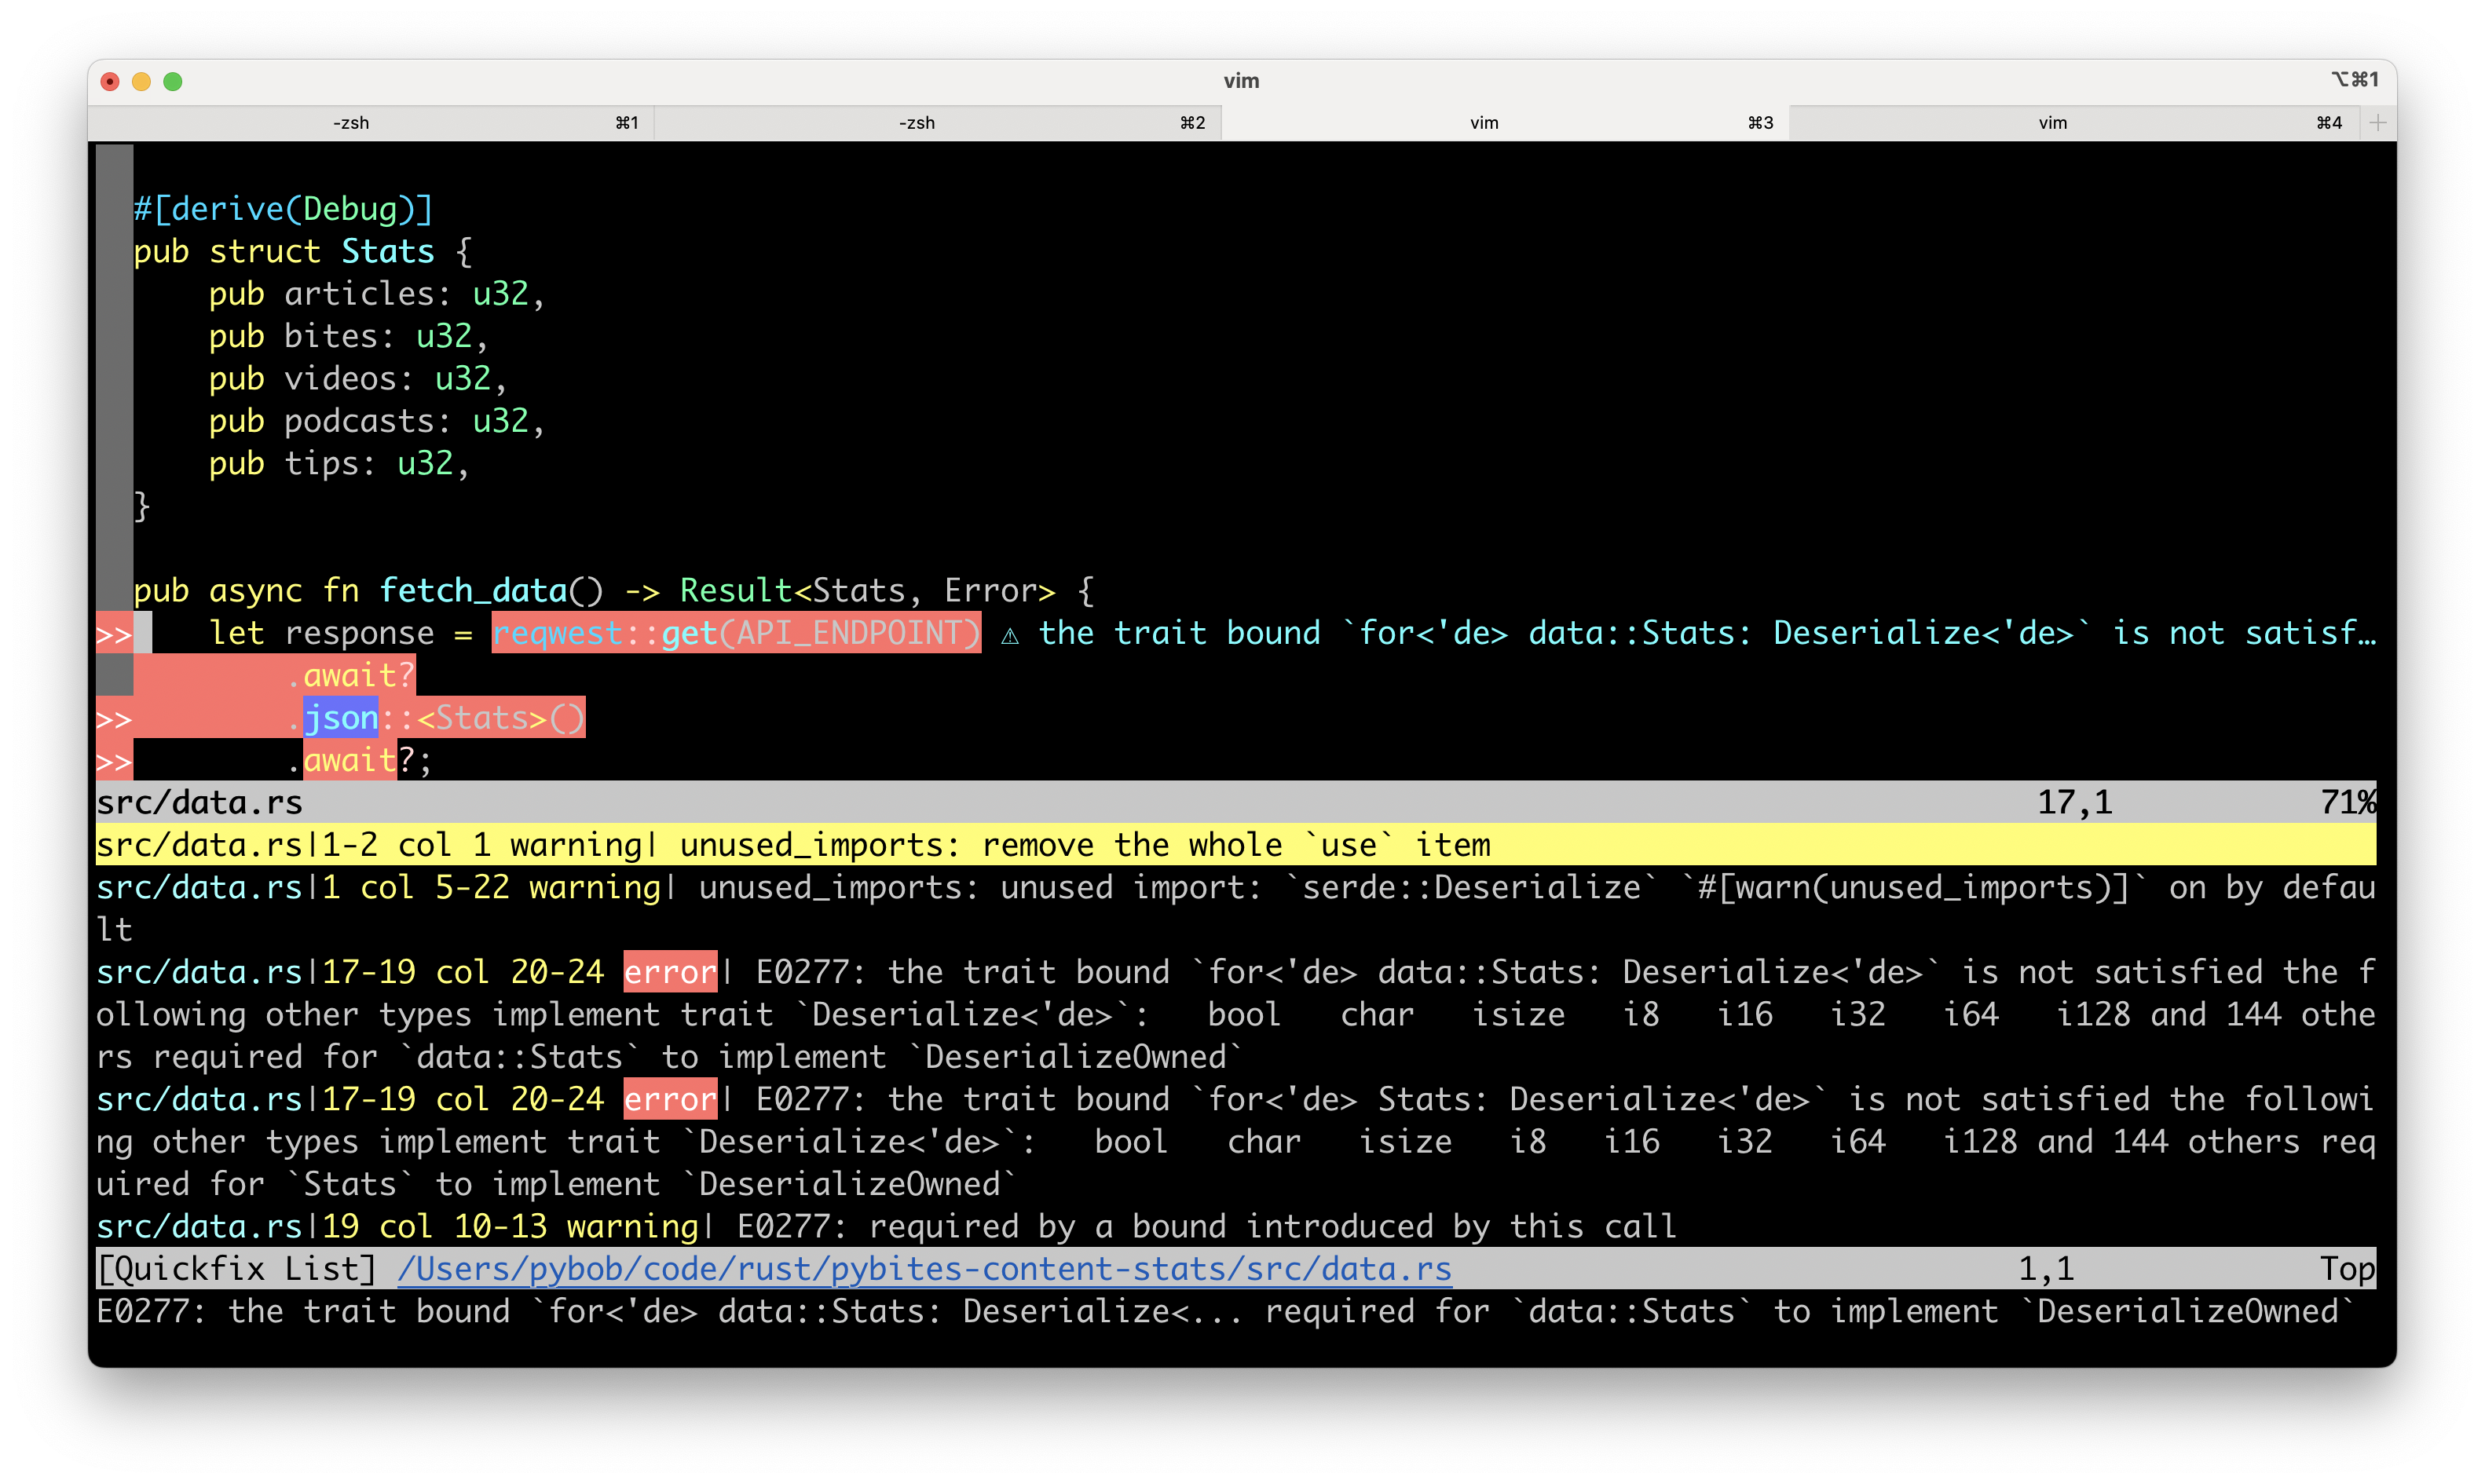Image resolution: width=2485 pixels, height=1484 pixels.
Task: Open the quickfix file path link to data.rs
Action: coord(924,1268)
